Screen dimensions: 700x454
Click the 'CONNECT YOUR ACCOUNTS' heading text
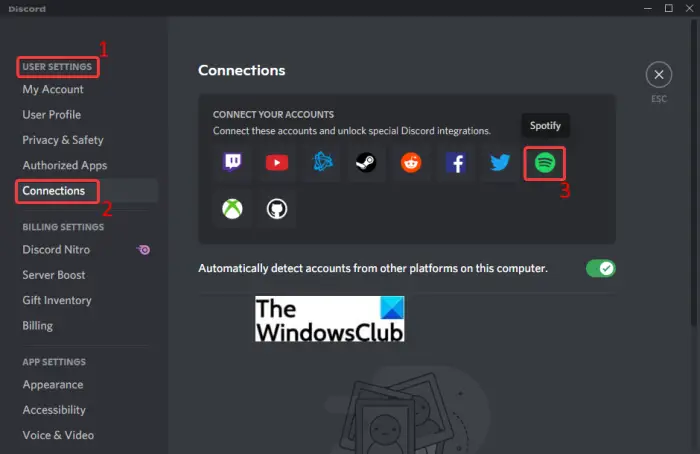pos(273,115)
